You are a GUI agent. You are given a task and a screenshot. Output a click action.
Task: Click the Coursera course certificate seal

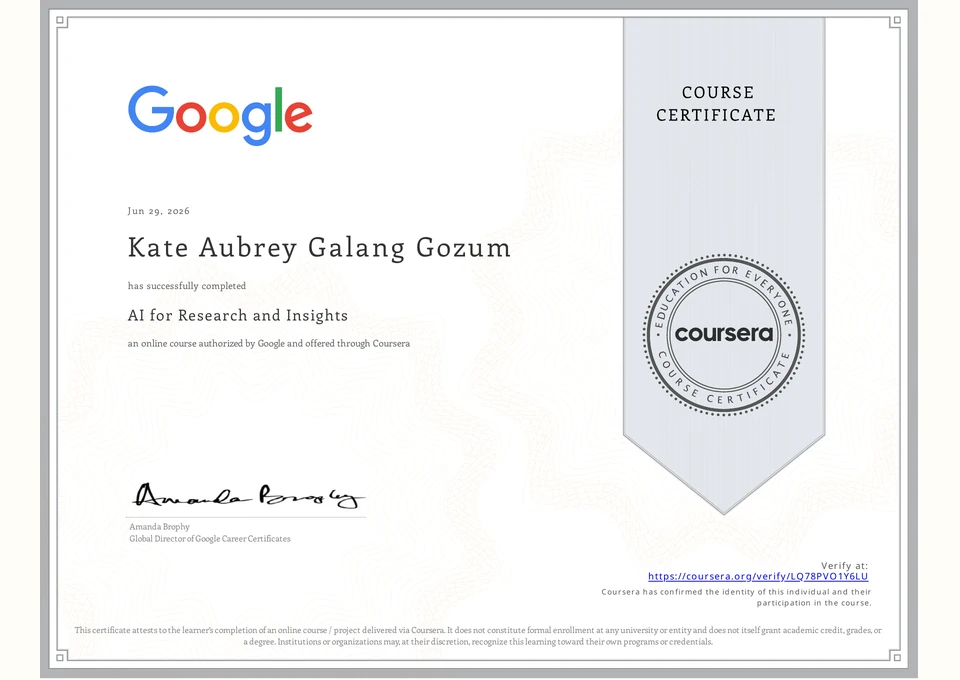coord(724,335)
